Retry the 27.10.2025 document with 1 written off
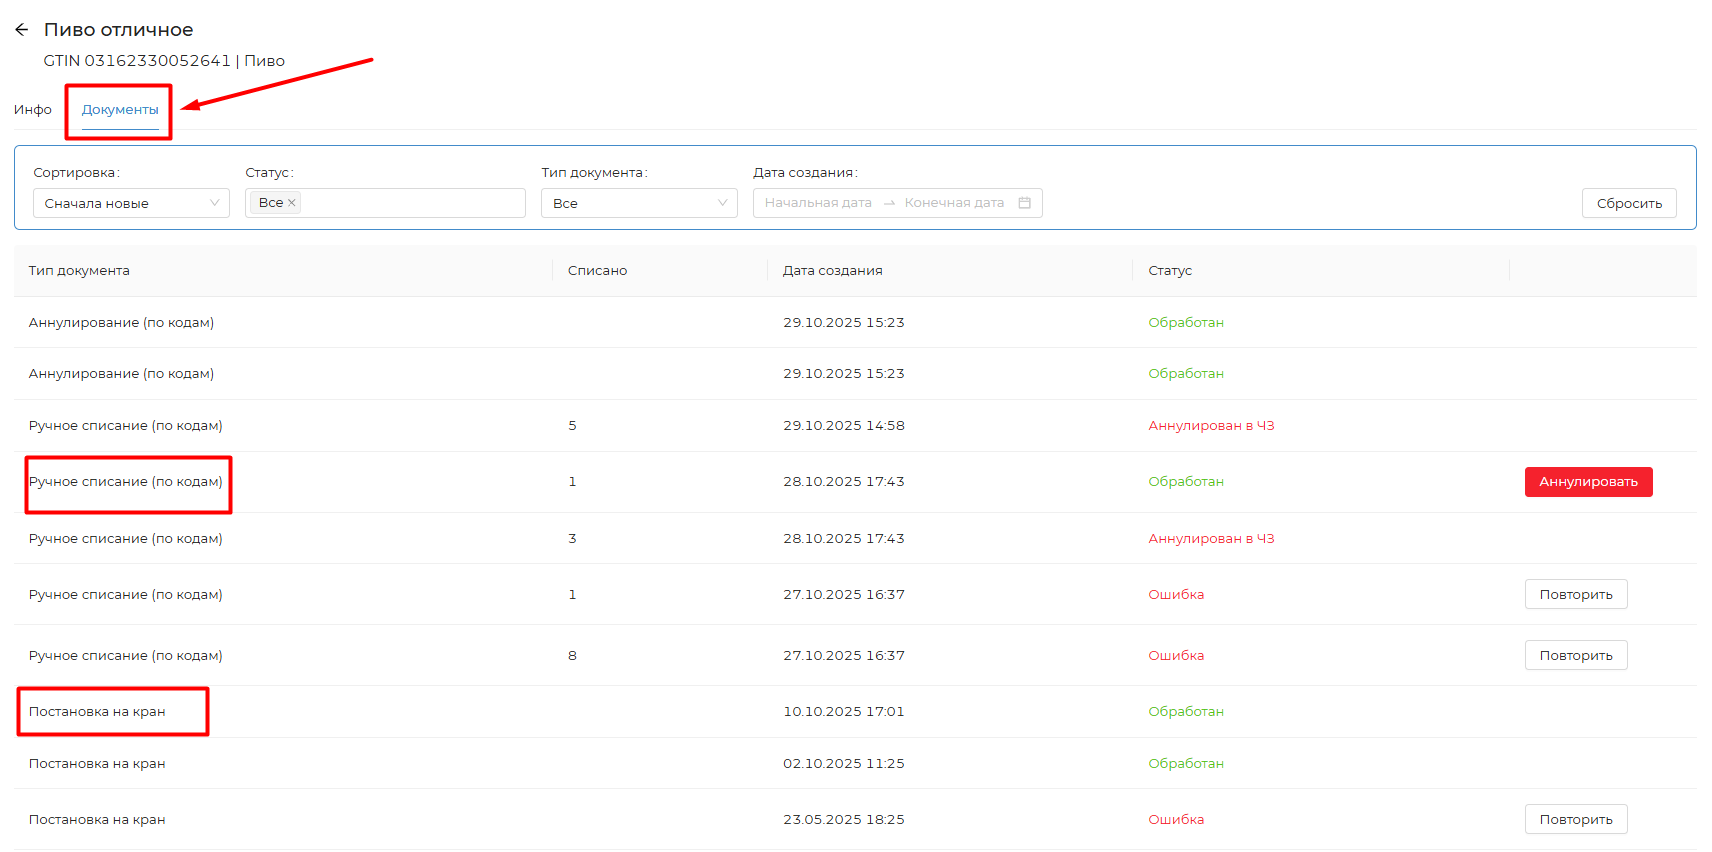This screenshot has height=852, width=1712. tap(1575, 595)
